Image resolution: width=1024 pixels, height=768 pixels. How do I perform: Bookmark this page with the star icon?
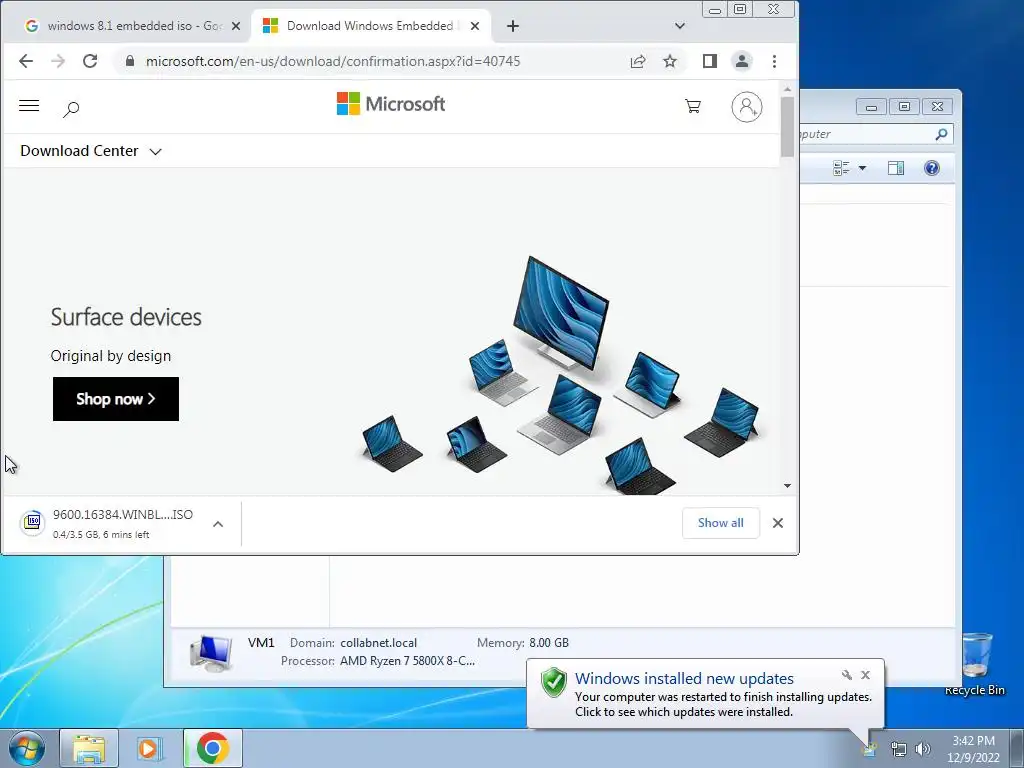click(x=670, y=61)
